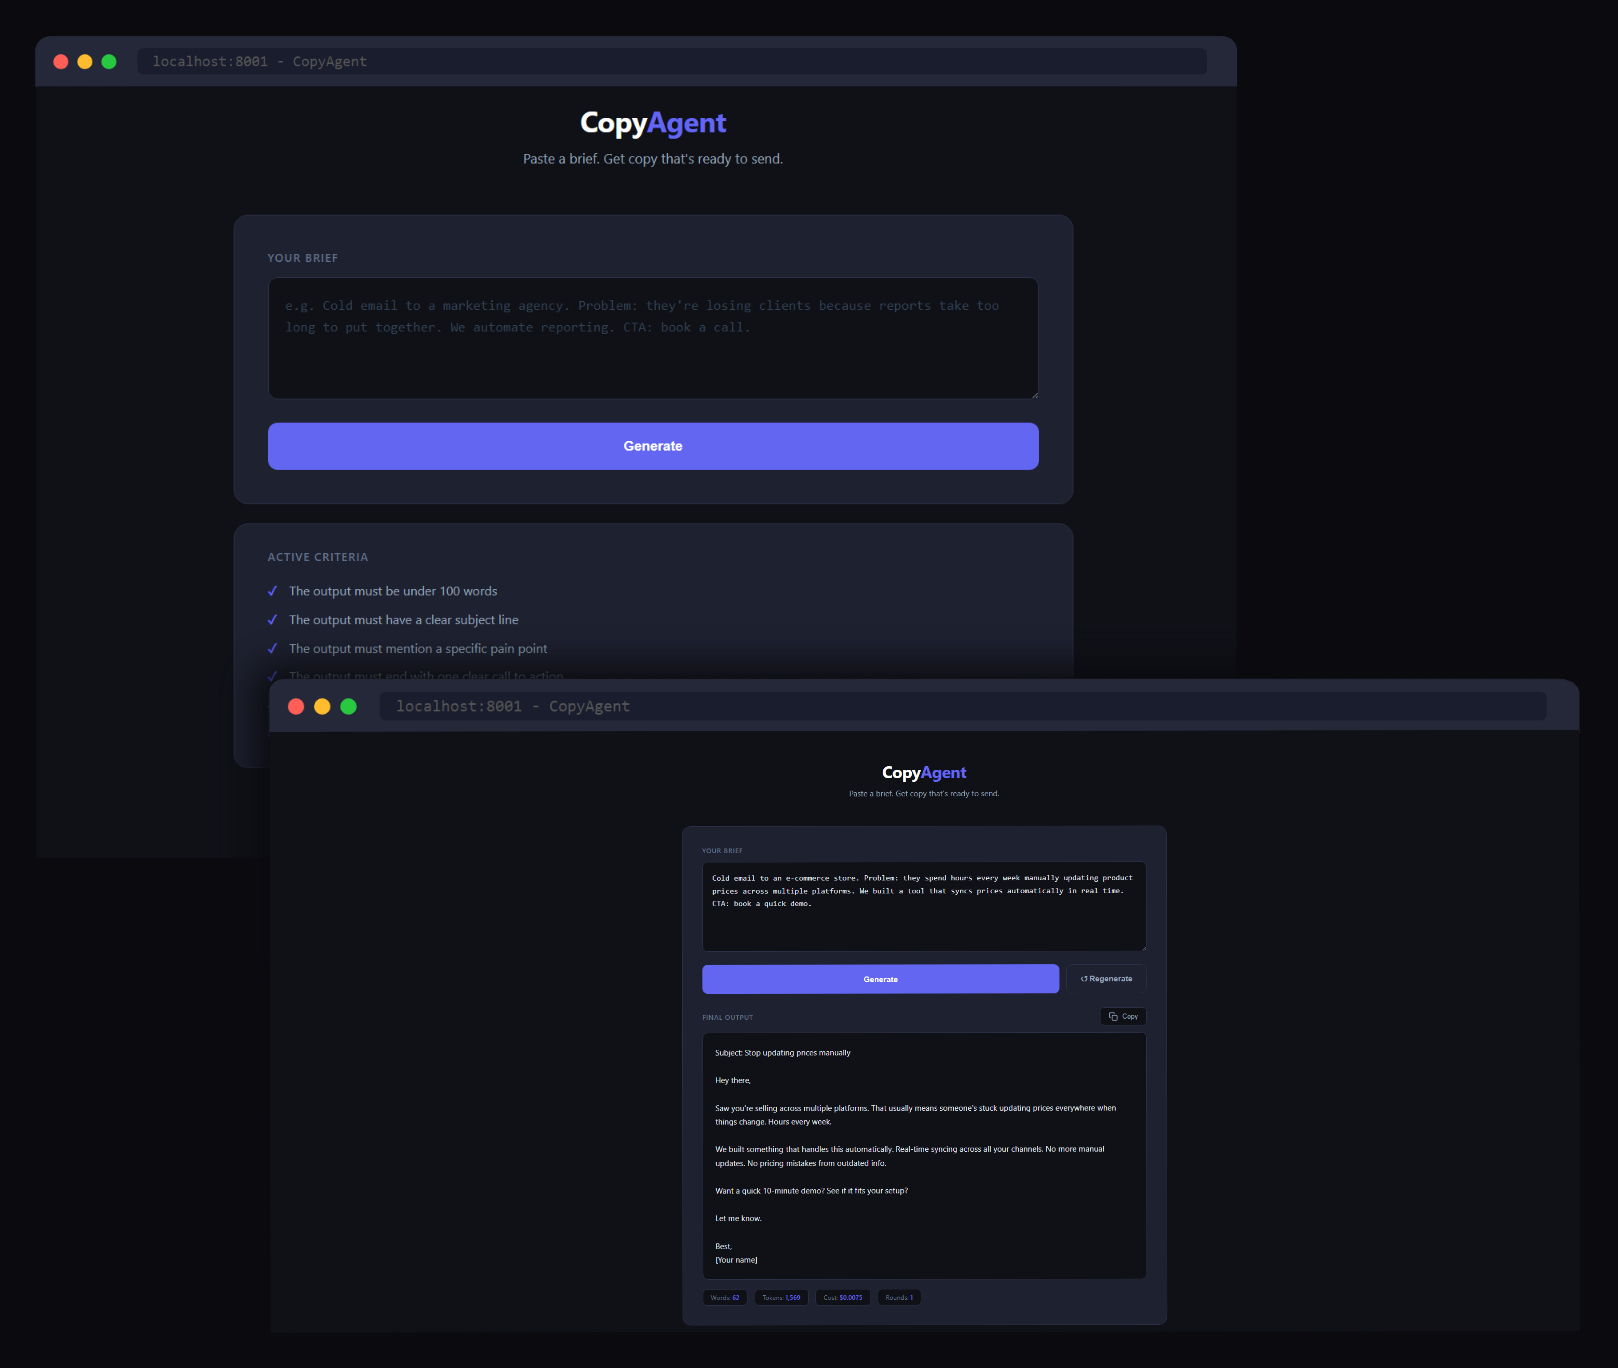The height and width of the screenshot is (1368, 1618).
Task: Click the 'Subject: Stop updating prices manually' line
Action: [x=783, y=1053]
